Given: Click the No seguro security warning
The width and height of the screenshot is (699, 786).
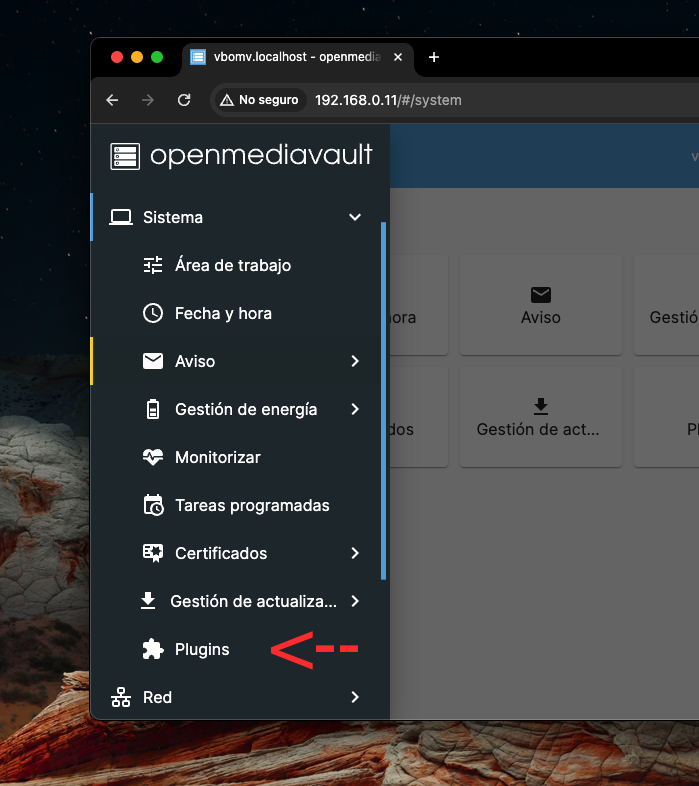Looking at the screenshot, I should point(259,100).
